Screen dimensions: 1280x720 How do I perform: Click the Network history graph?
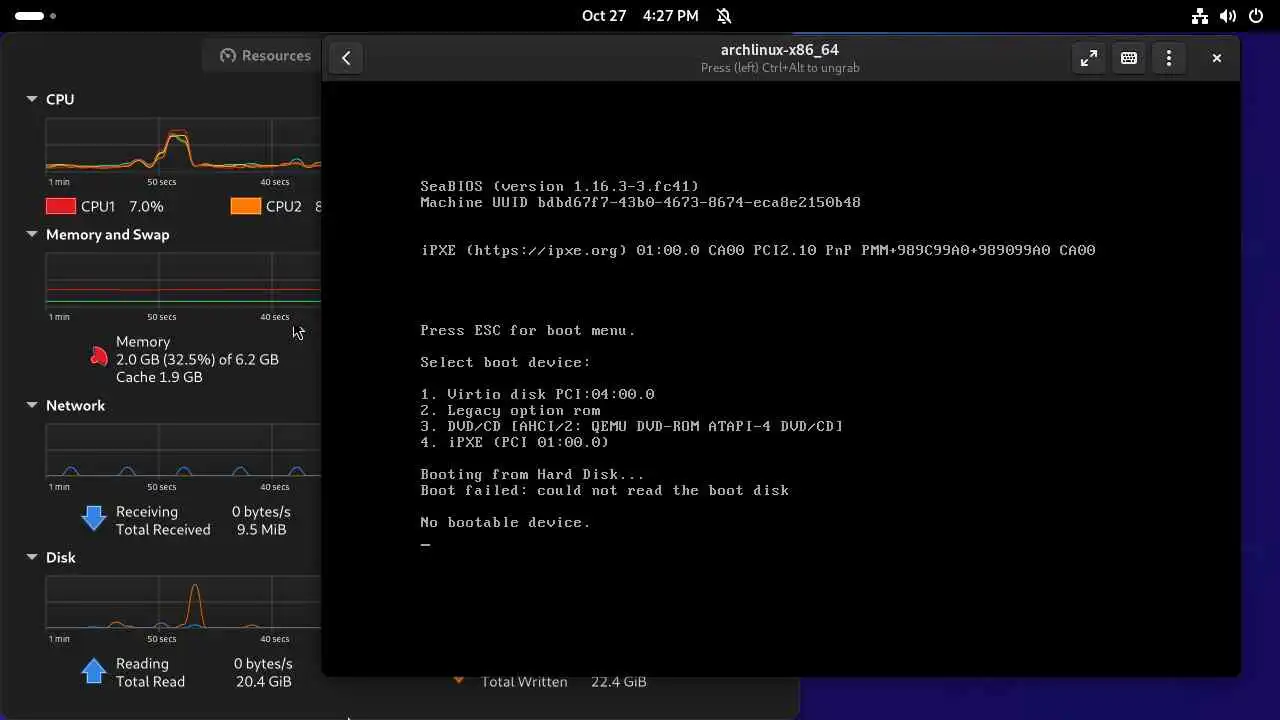(x=183, y=451)
